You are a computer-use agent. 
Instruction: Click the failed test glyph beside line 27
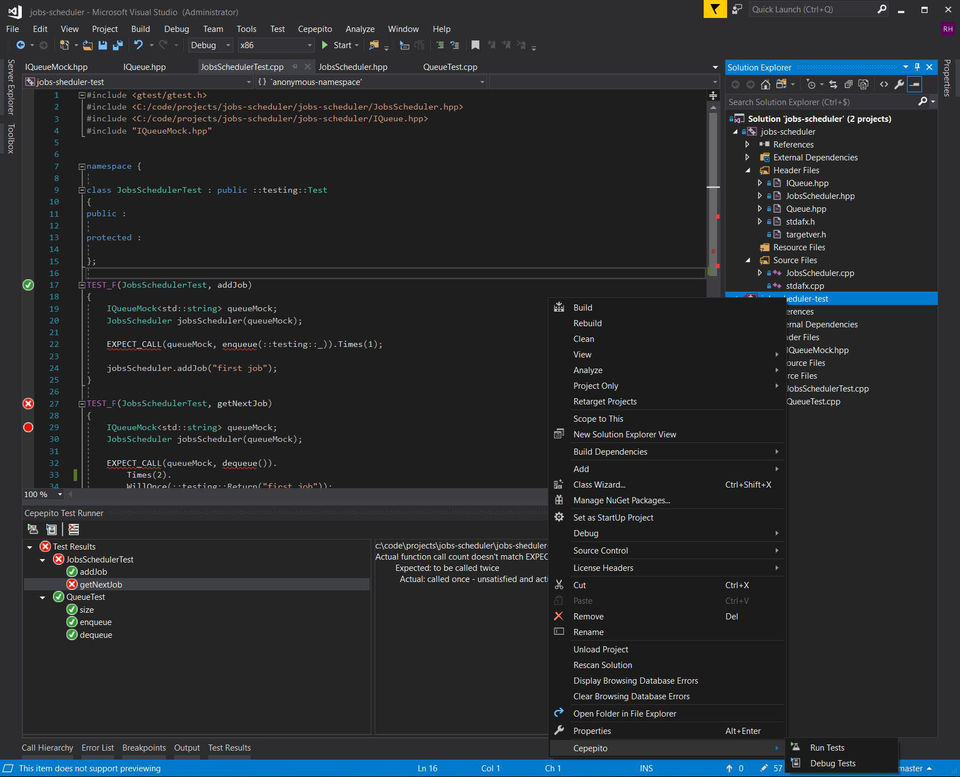[28, 404]
